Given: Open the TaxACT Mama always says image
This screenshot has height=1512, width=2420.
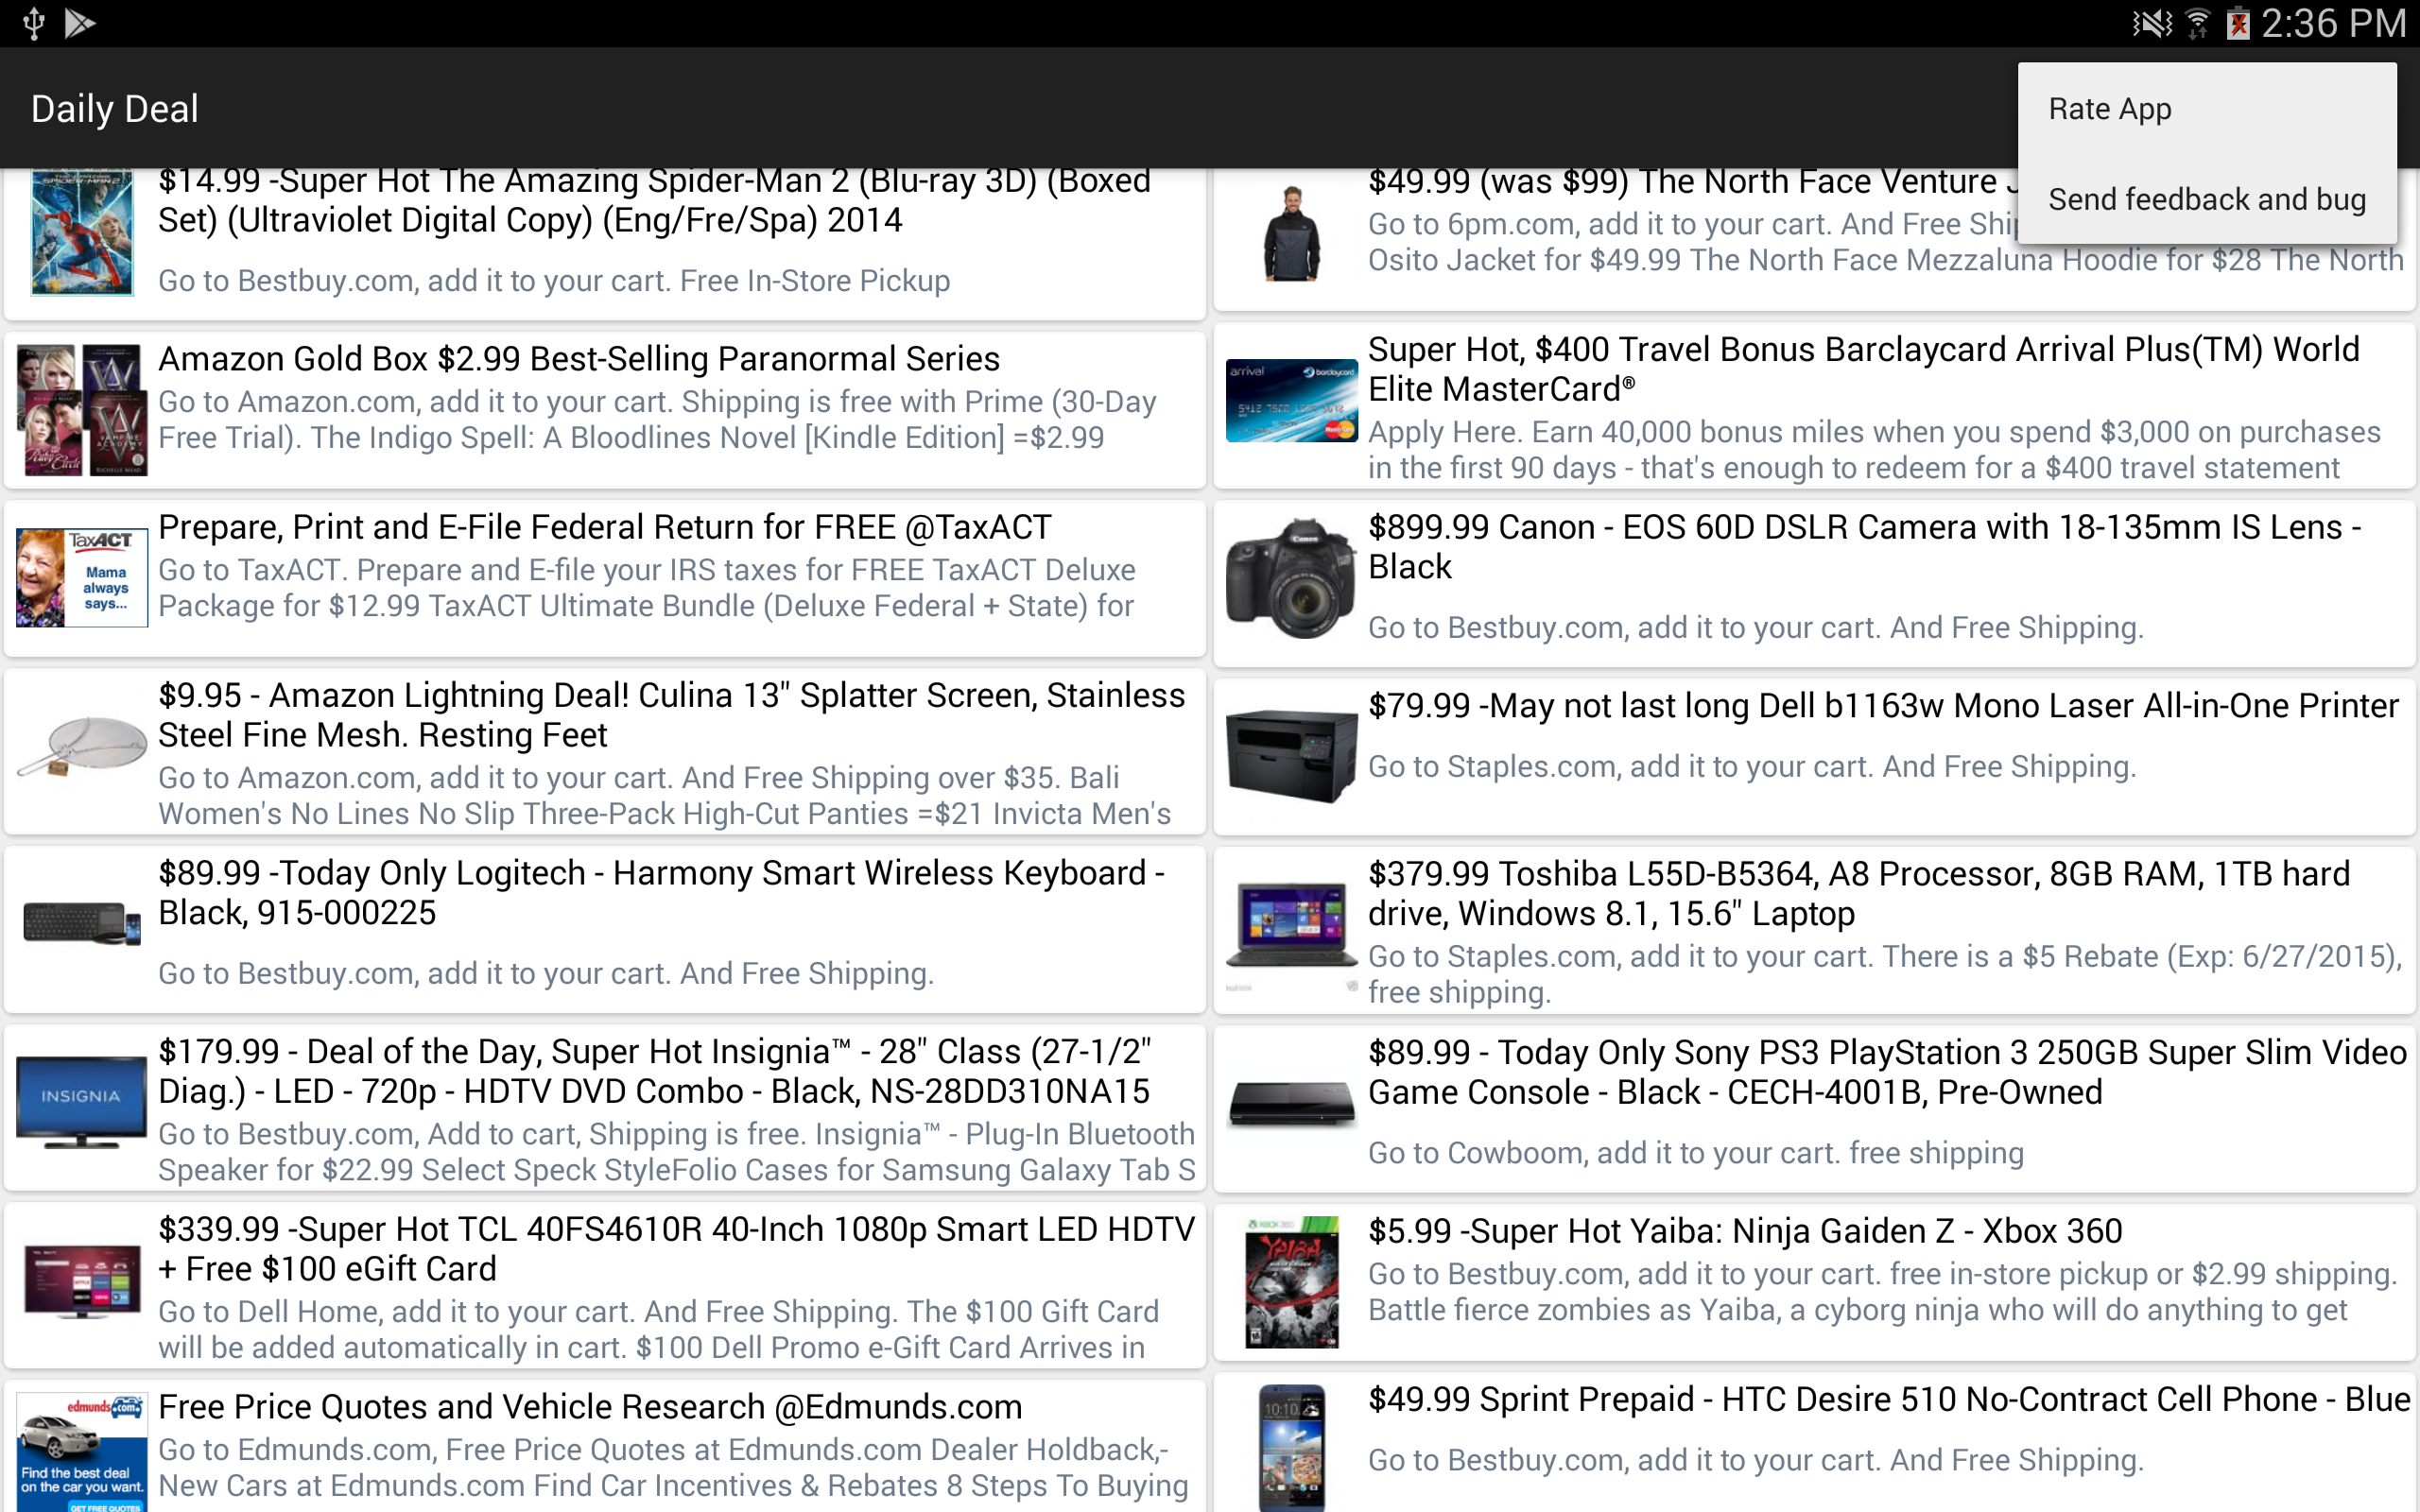Looking at the screenshot, I should [x=81, y=578].
